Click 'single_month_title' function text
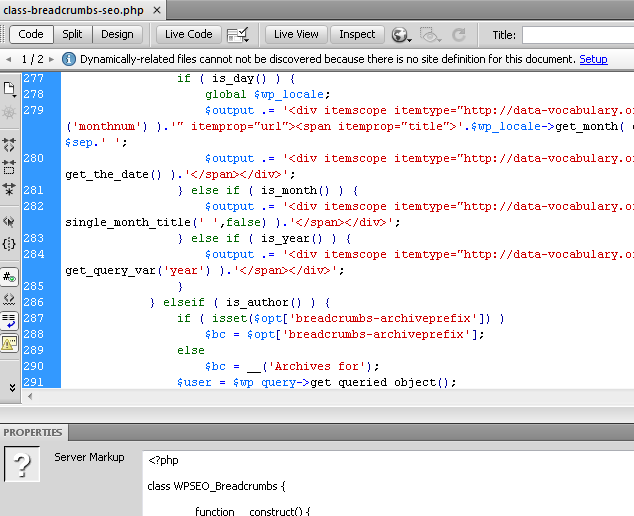 (x=128, y=222)
